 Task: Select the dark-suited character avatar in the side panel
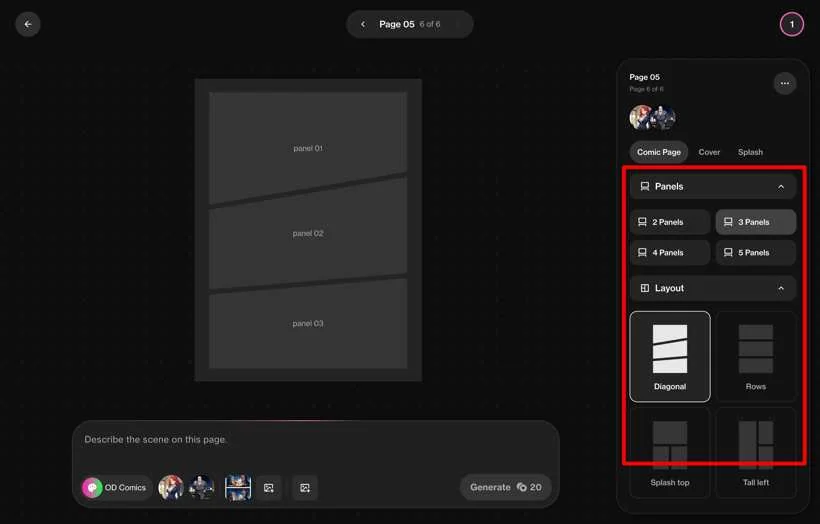click(x=664, y=117)
